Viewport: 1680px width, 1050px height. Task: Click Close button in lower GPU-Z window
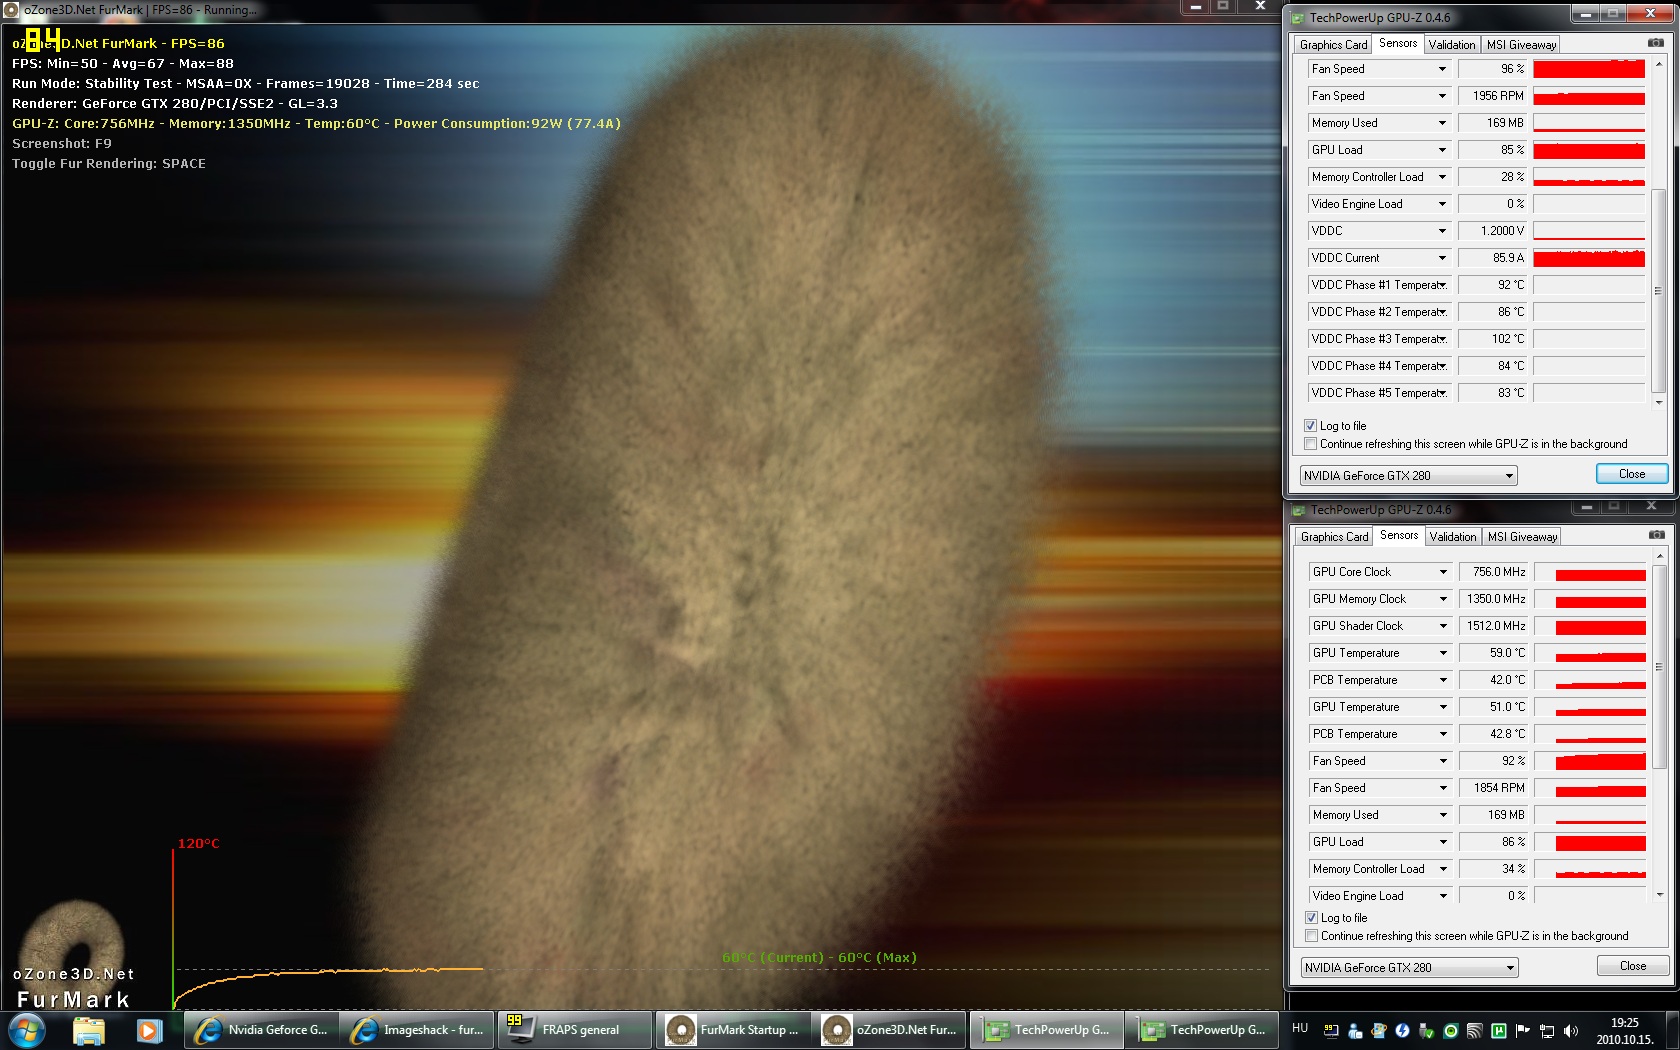pos(1632,966)
